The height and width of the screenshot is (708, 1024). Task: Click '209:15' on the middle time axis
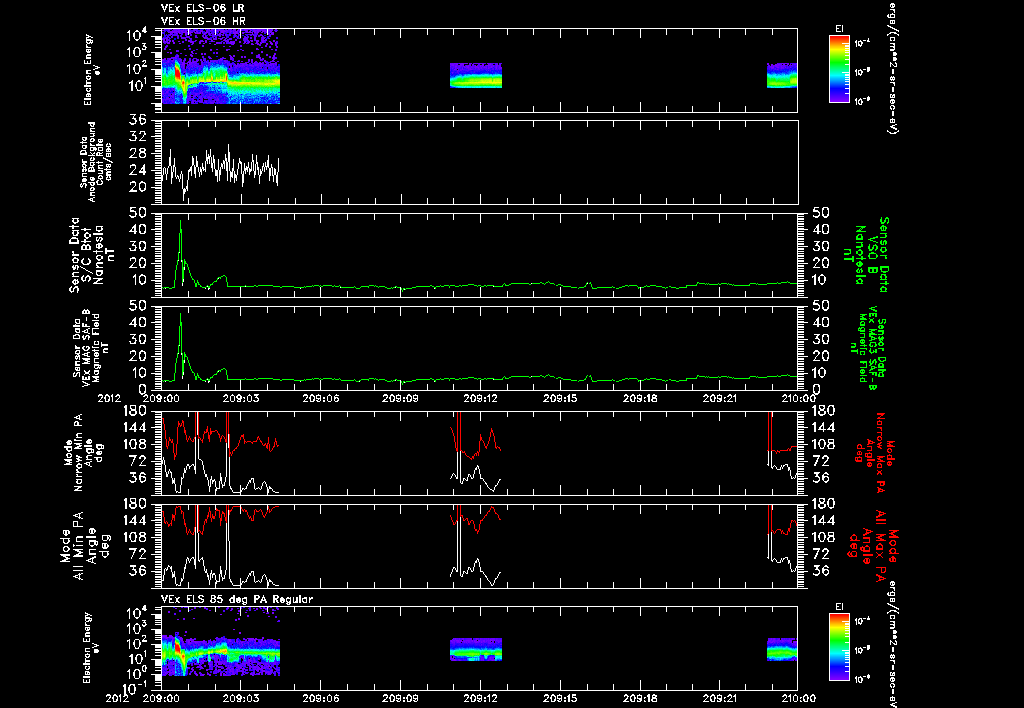(x=560, y=398)
